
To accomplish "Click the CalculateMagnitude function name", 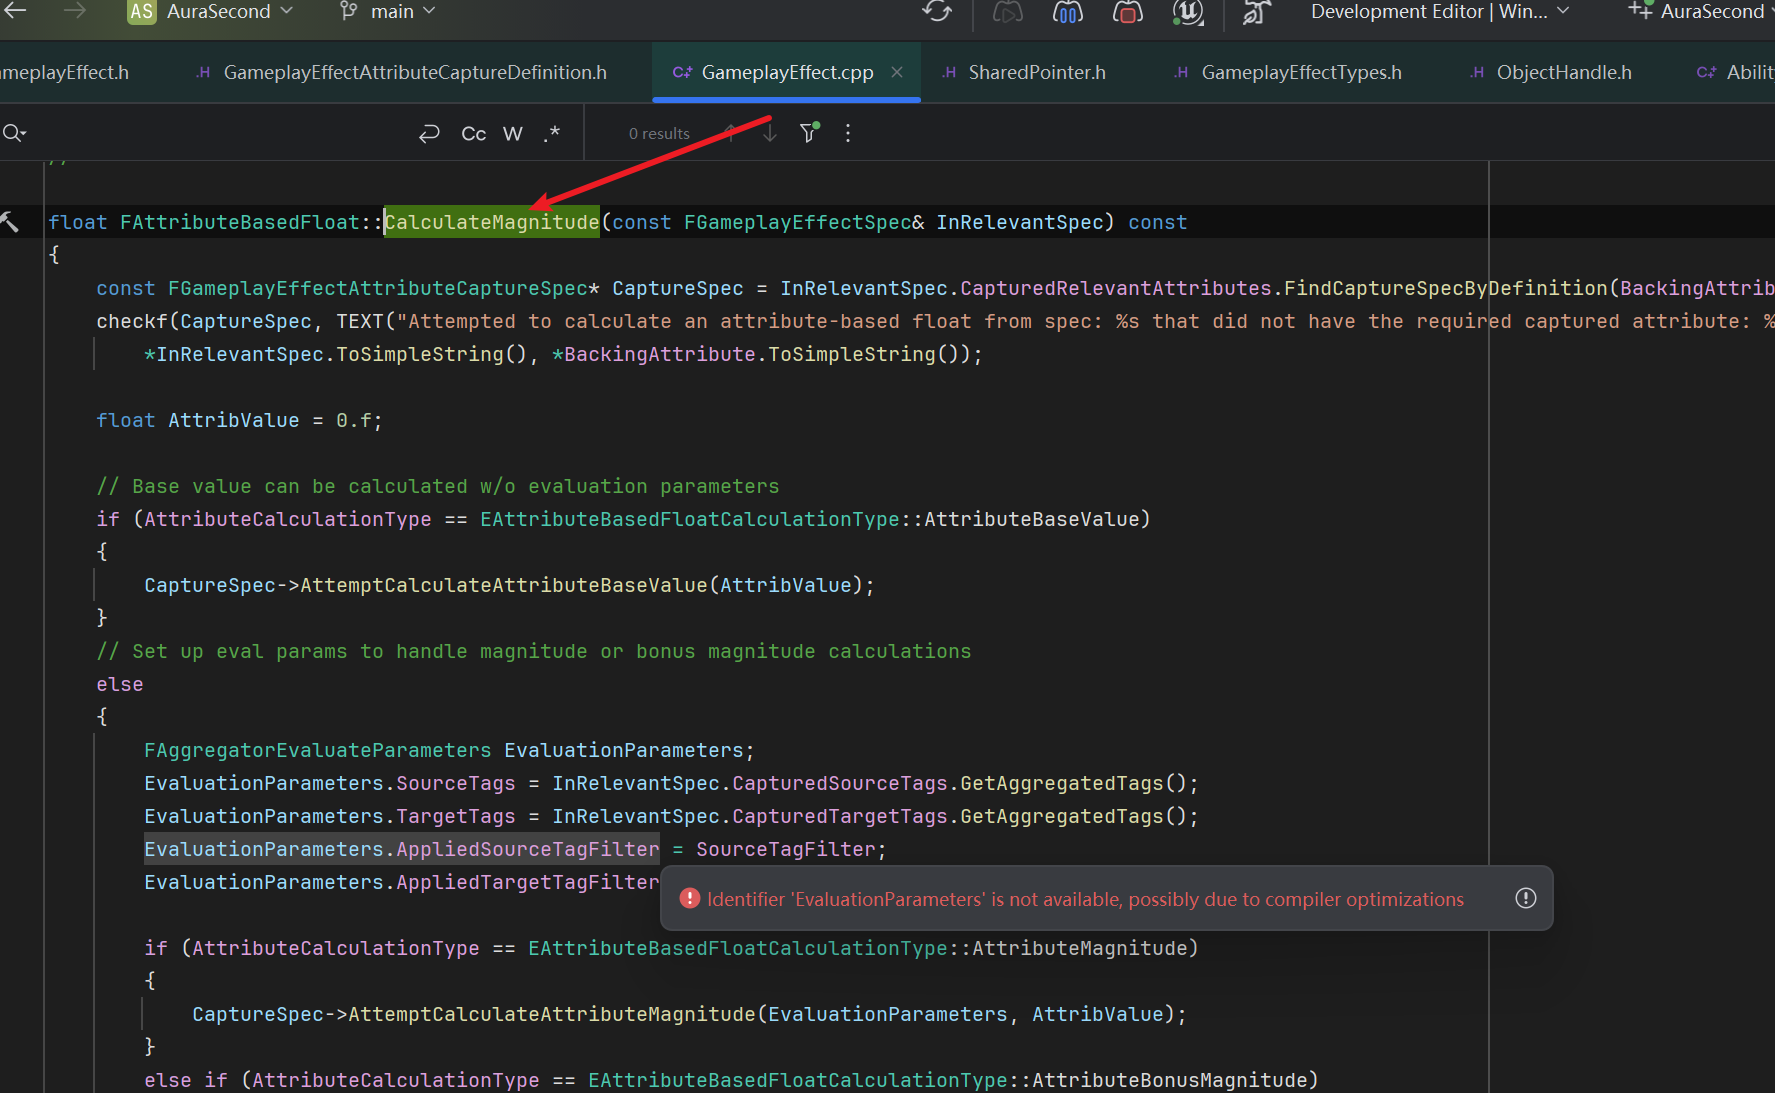I will pos(492,222).
